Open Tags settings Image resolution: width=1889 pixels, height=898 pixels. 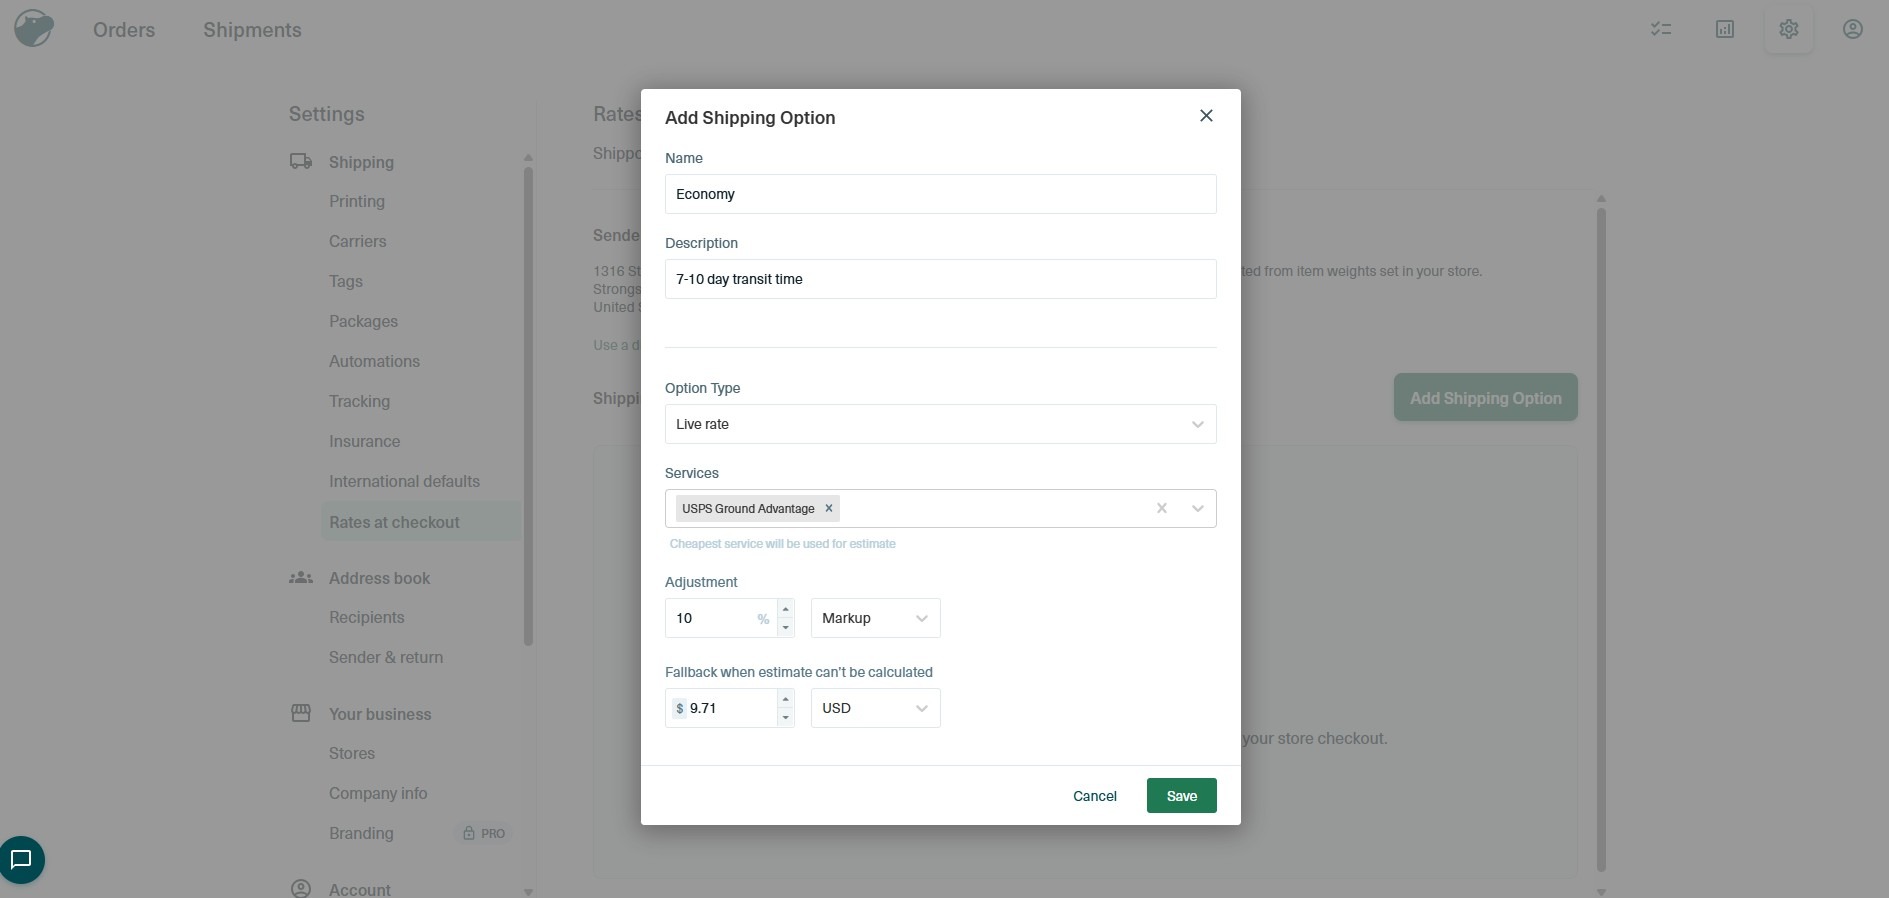pos(346,281)
